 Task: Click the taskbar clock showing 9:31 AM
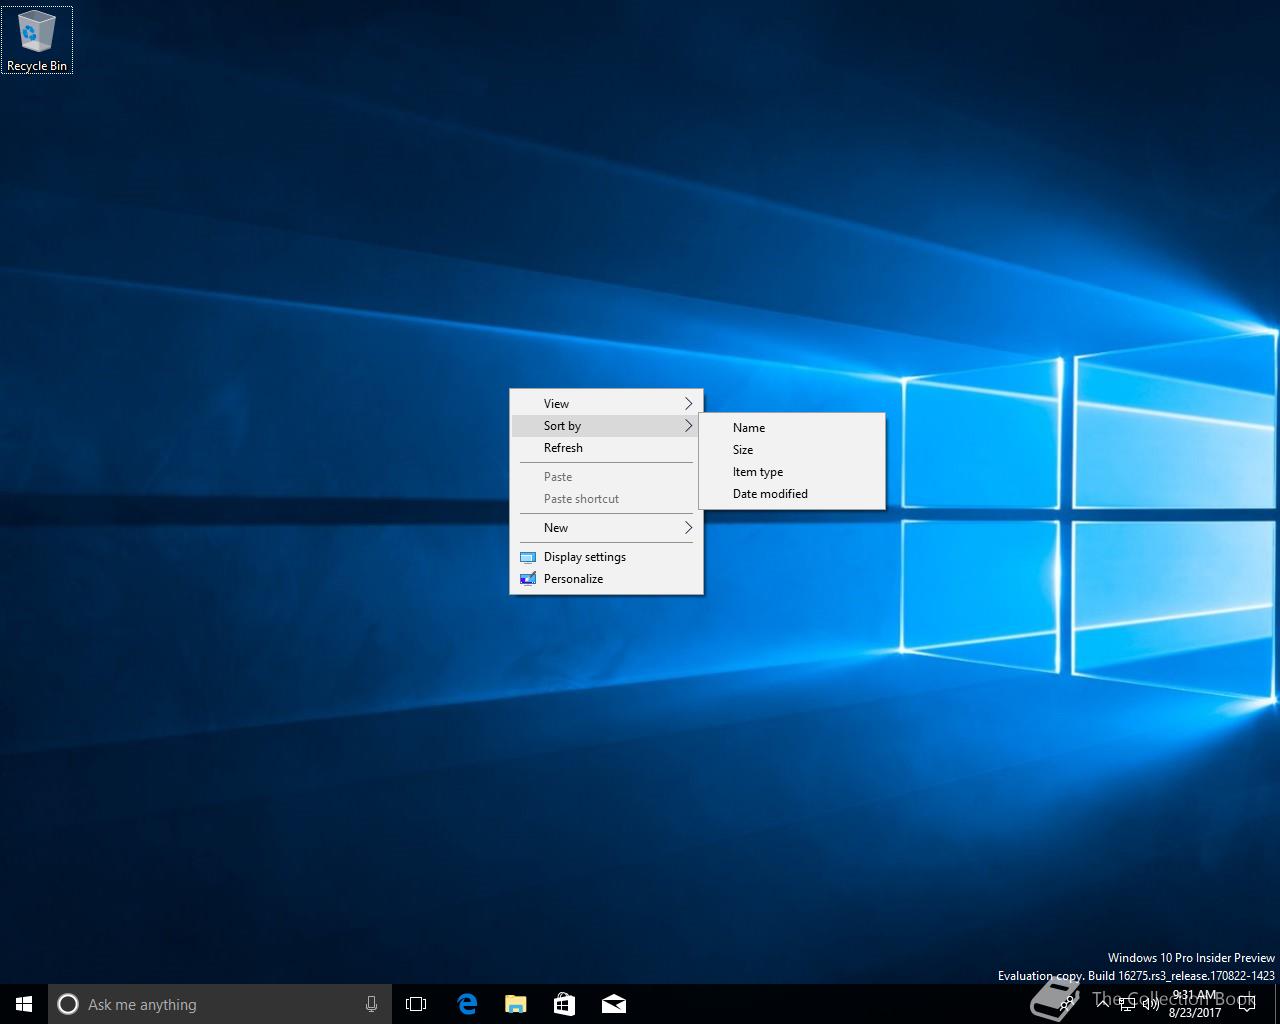[1195, 1004]
